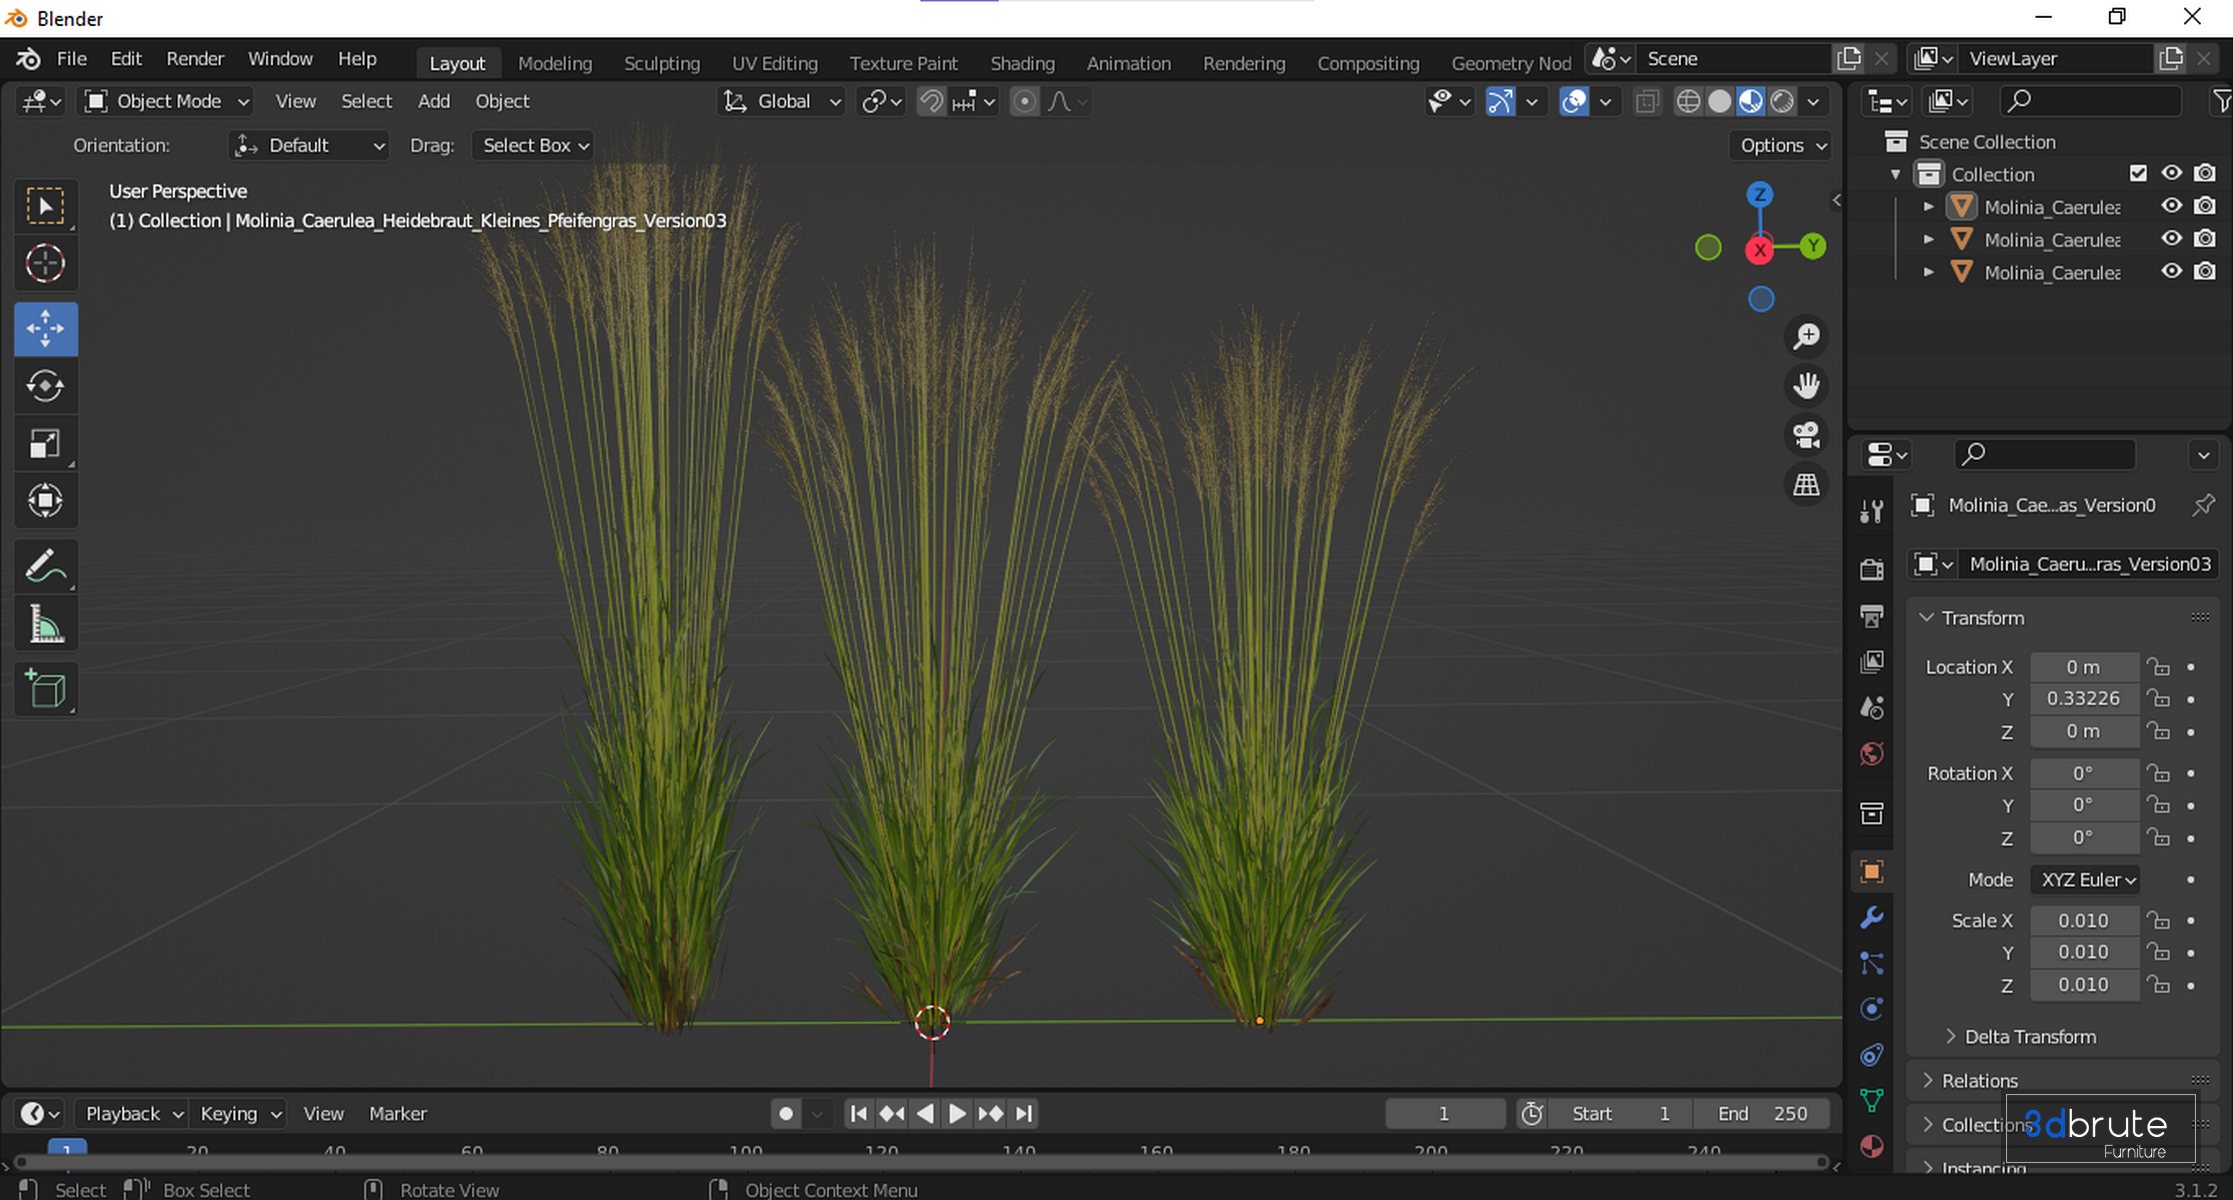2233x1200 pixels.
Task: Choose the Add Cube tool
Action: coord(45,688)
